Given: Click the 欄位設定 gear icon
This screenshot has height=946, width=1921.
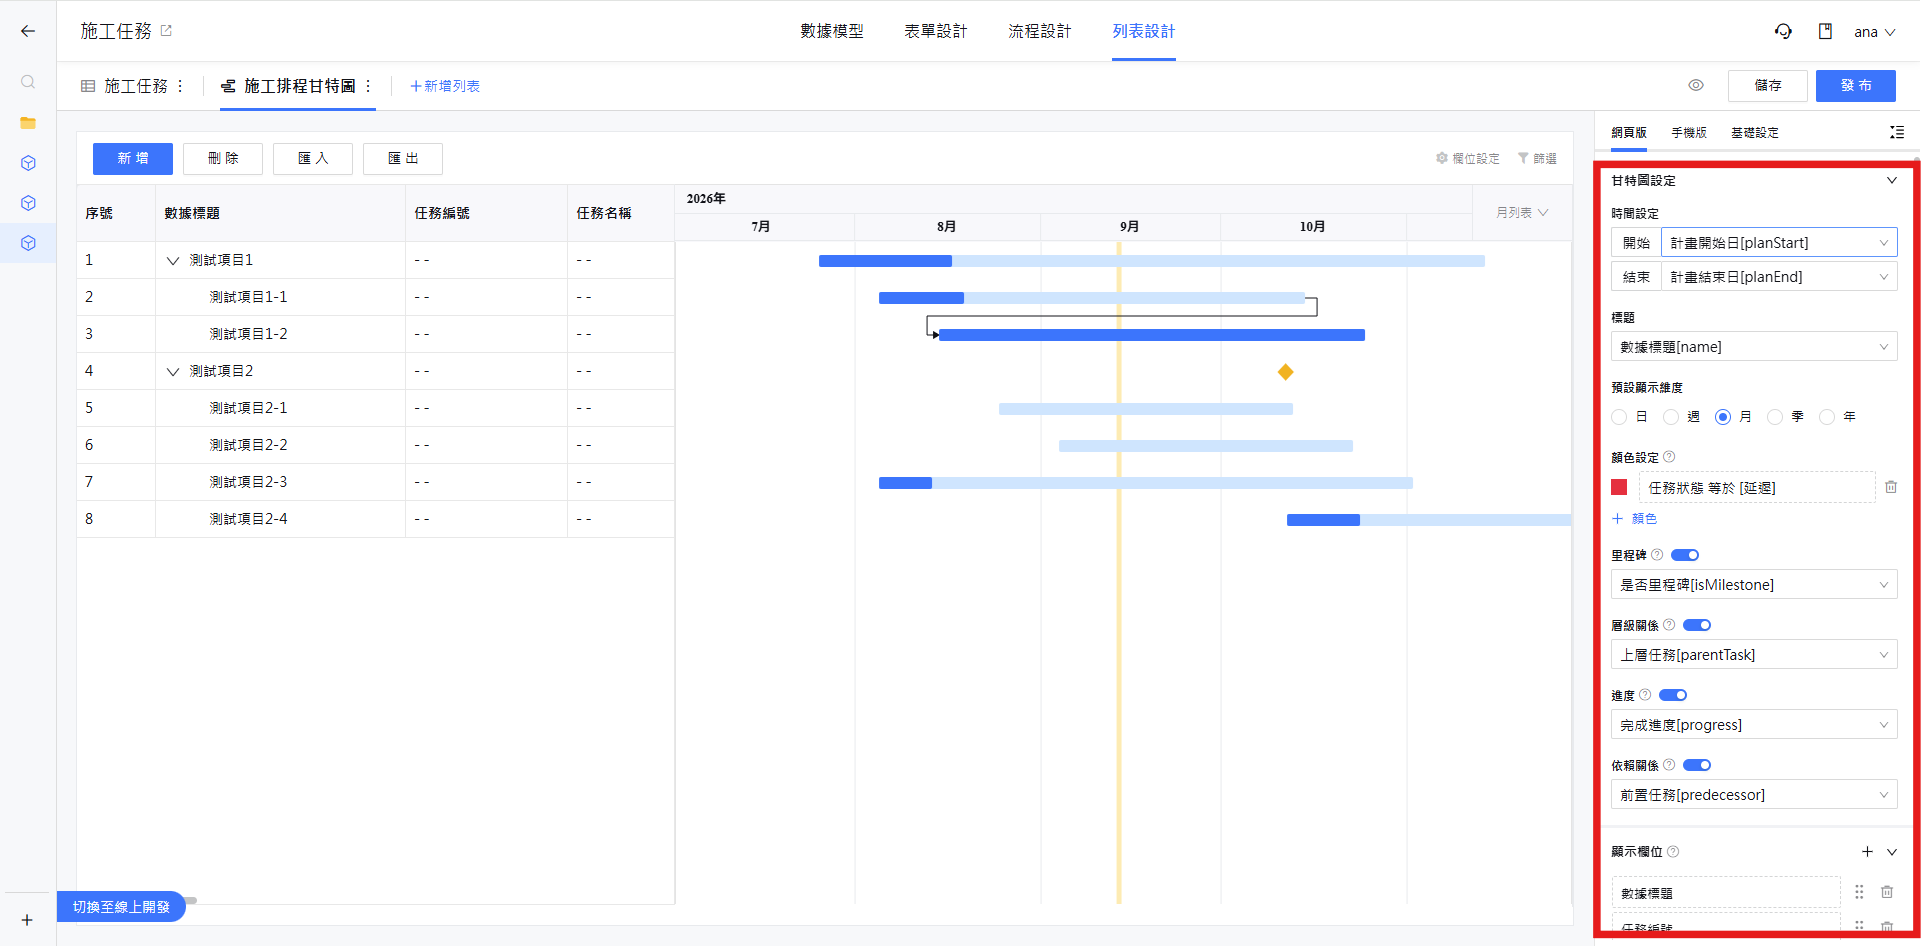Looking at the screenshot, I should pyautogui.click(x=1442, y=158).
